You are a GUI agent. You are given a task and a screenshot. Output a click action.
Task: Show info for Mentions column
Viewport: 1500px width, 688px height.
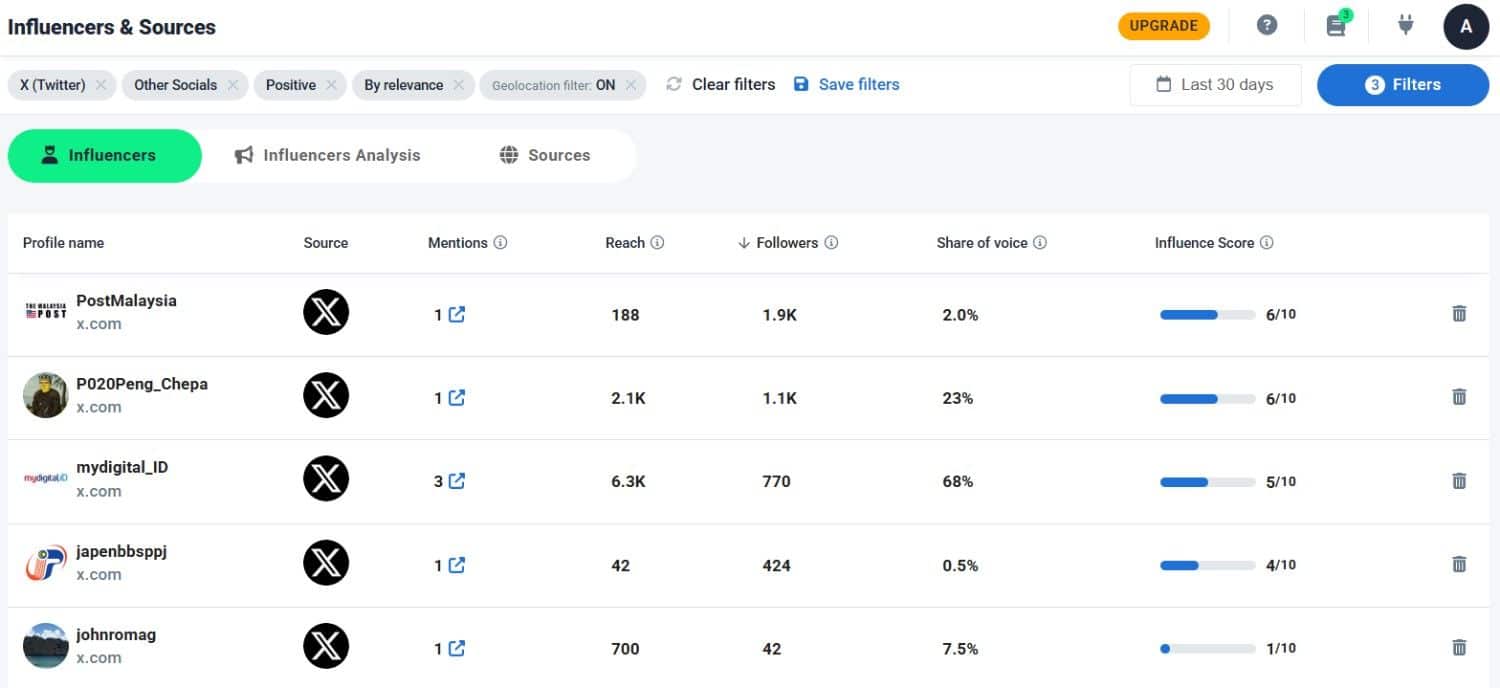click(x=501, y=243)
